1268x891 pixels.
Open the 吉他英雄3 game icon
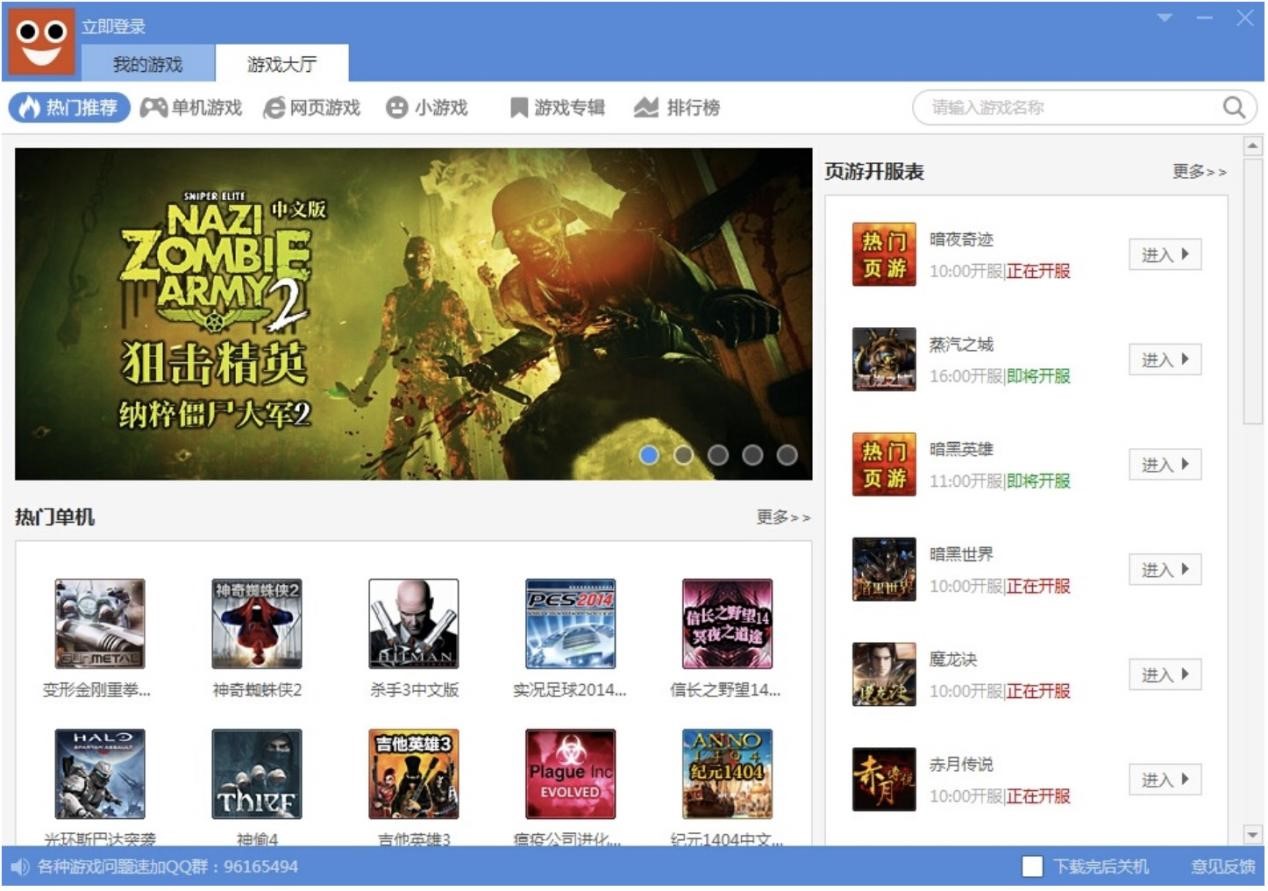click(x=414, y=774)
